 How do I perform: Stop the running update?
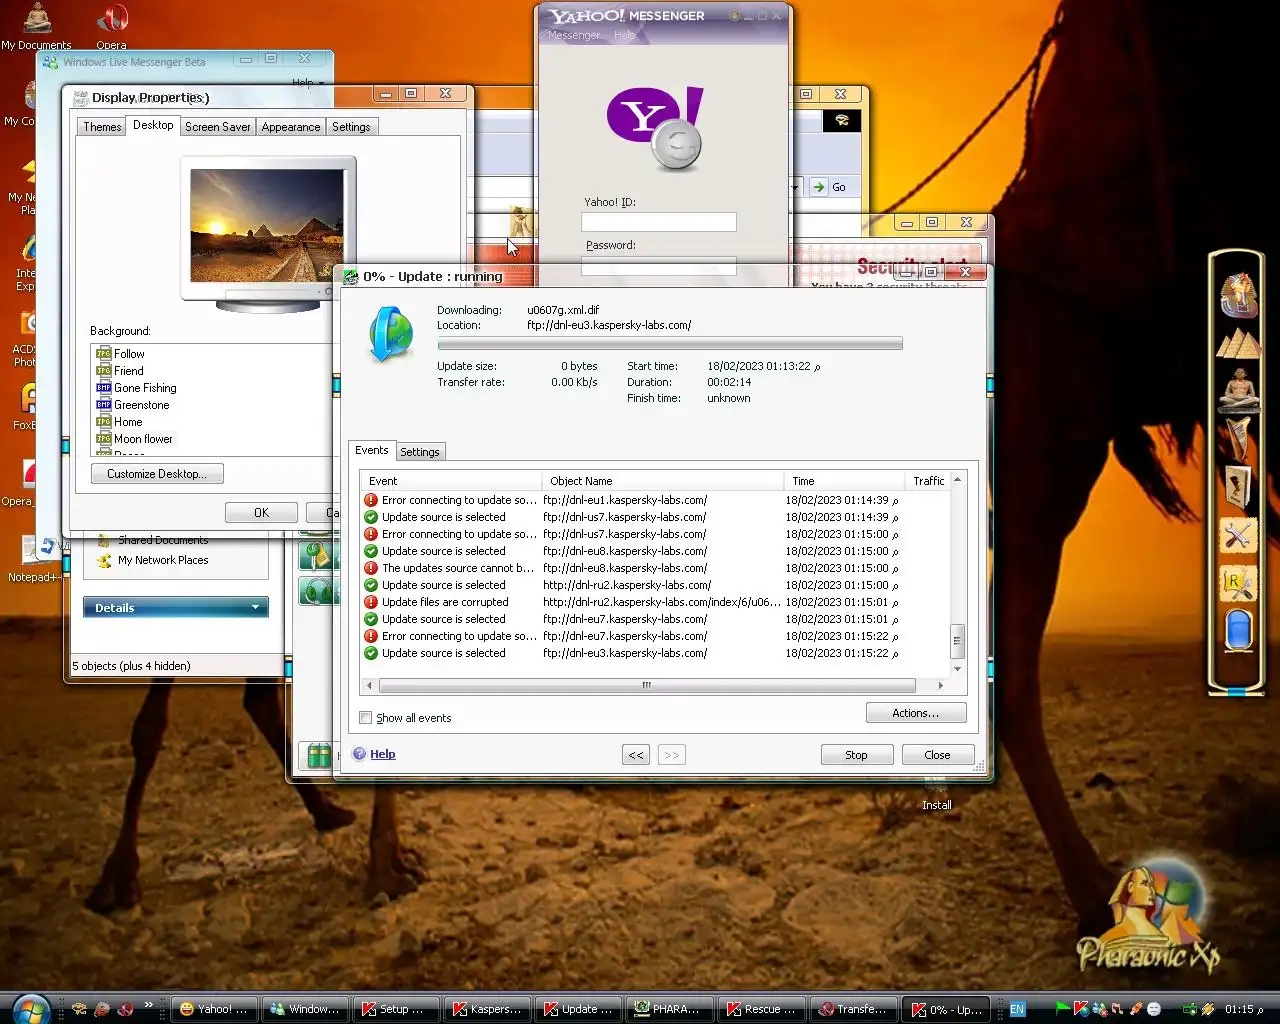pyautogui.click(x=856, y=755)
